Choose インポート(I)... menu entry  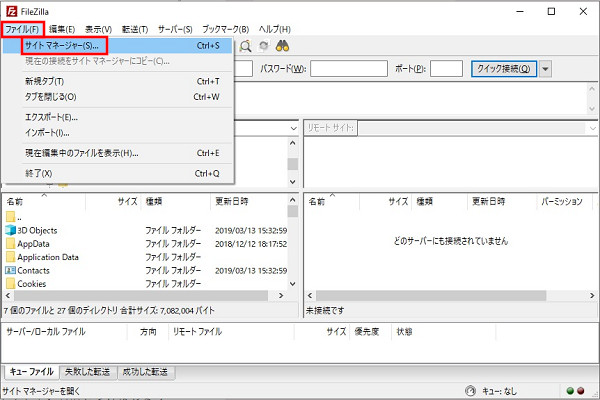[x=117, y=133]
